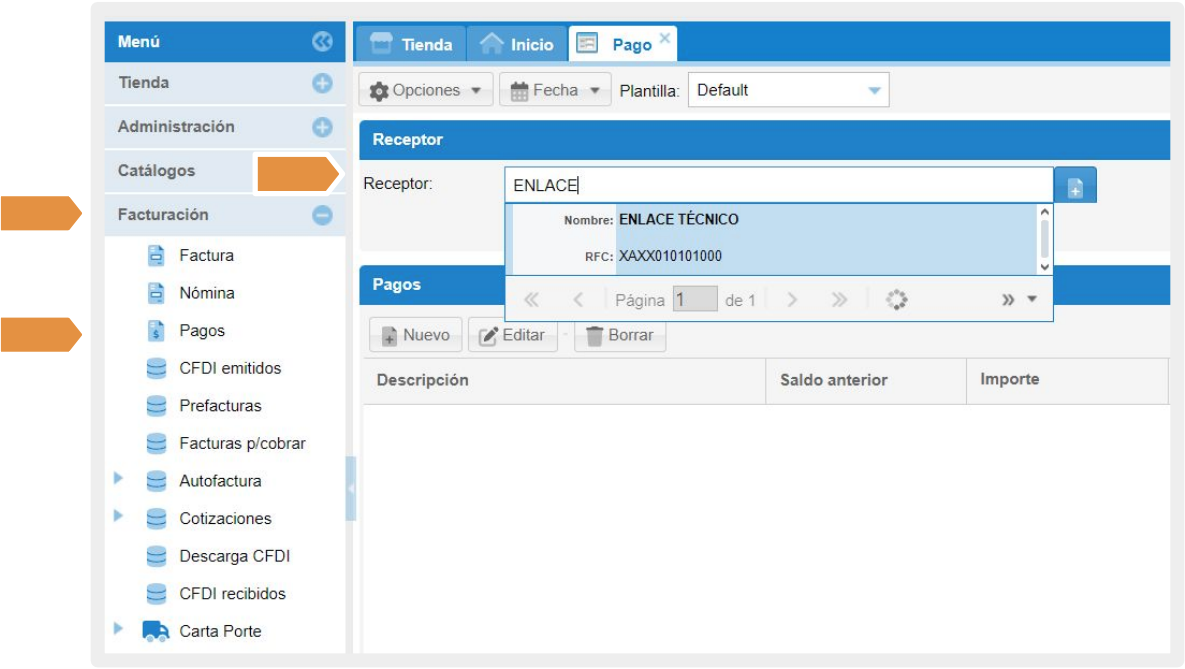1185x669 pixels.
Task: Open the CFDI emitidos list
Action: click(x=230, y=369)
